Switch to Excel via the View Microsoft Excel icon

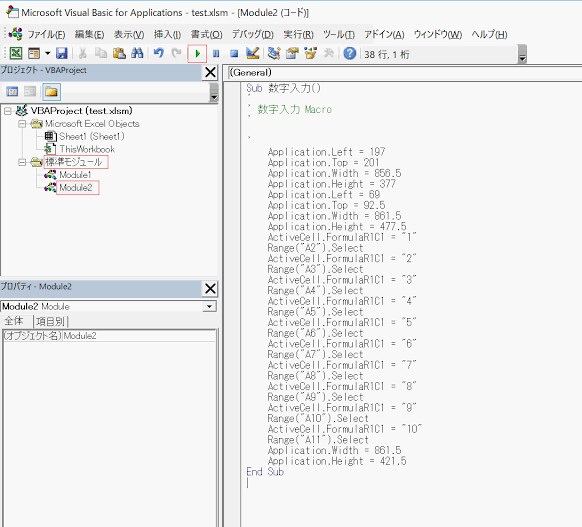(16, 54)
